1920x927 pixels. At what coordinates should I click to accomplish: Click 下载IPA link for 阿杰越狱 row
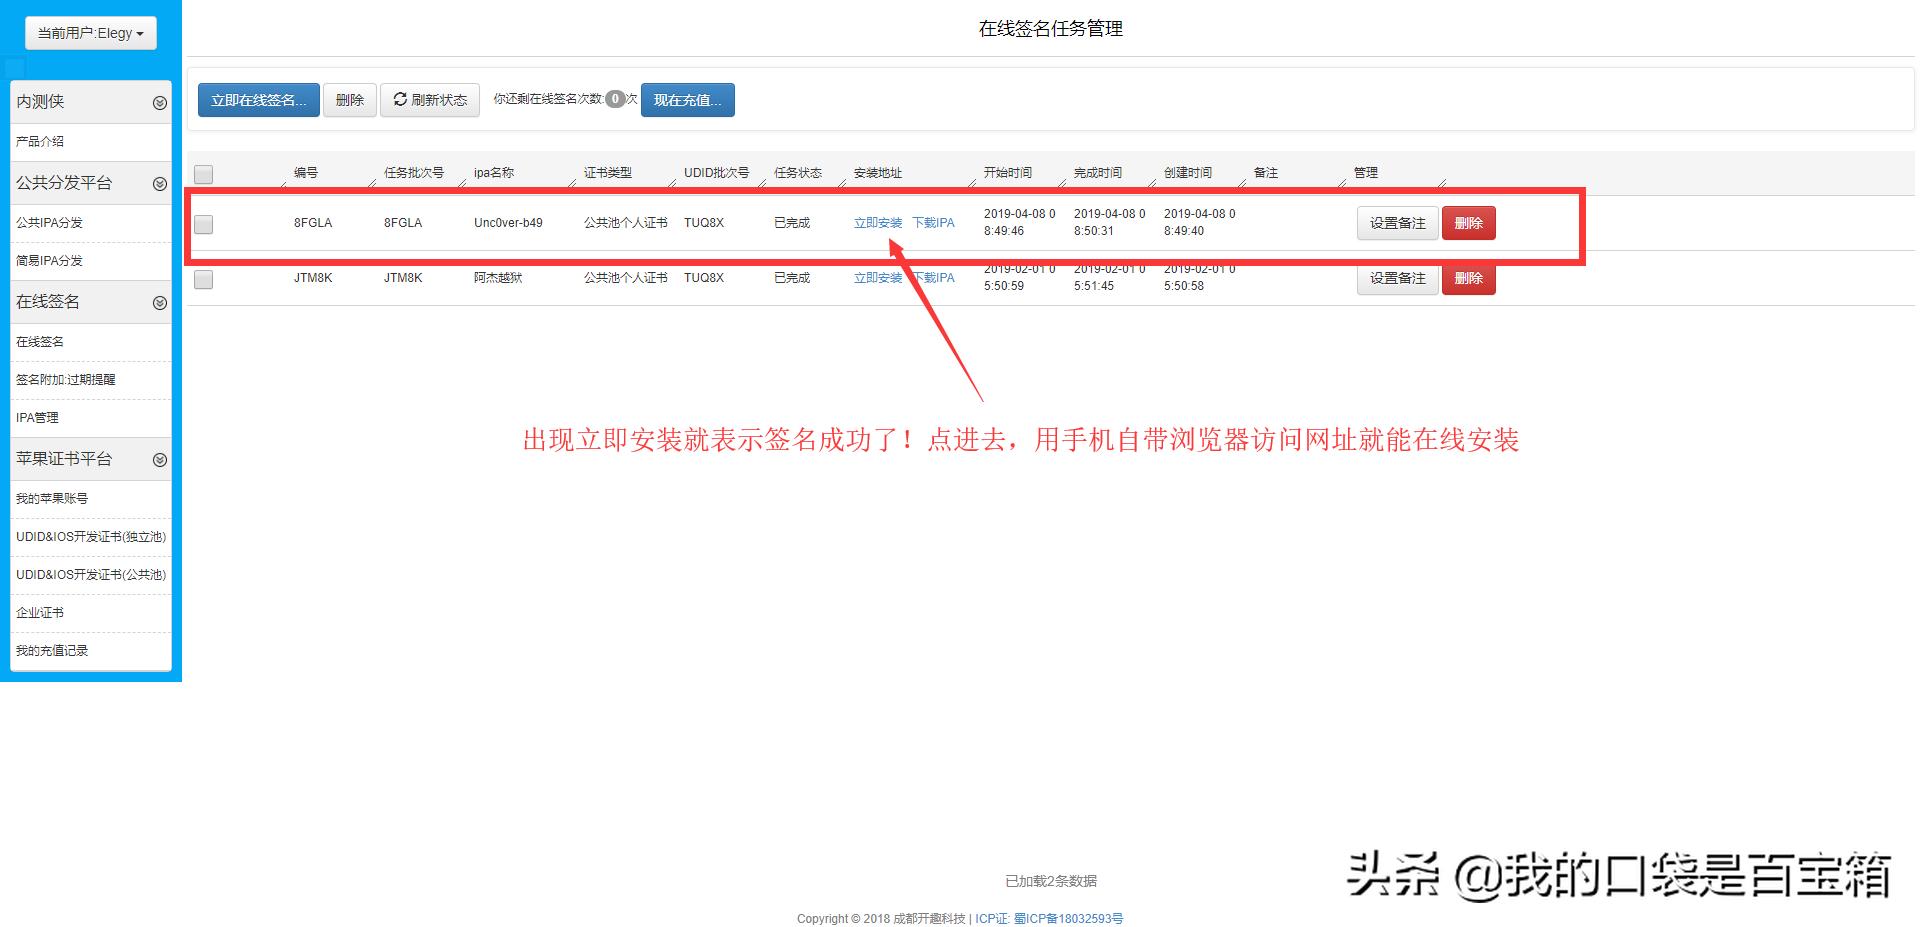point(934,279)
